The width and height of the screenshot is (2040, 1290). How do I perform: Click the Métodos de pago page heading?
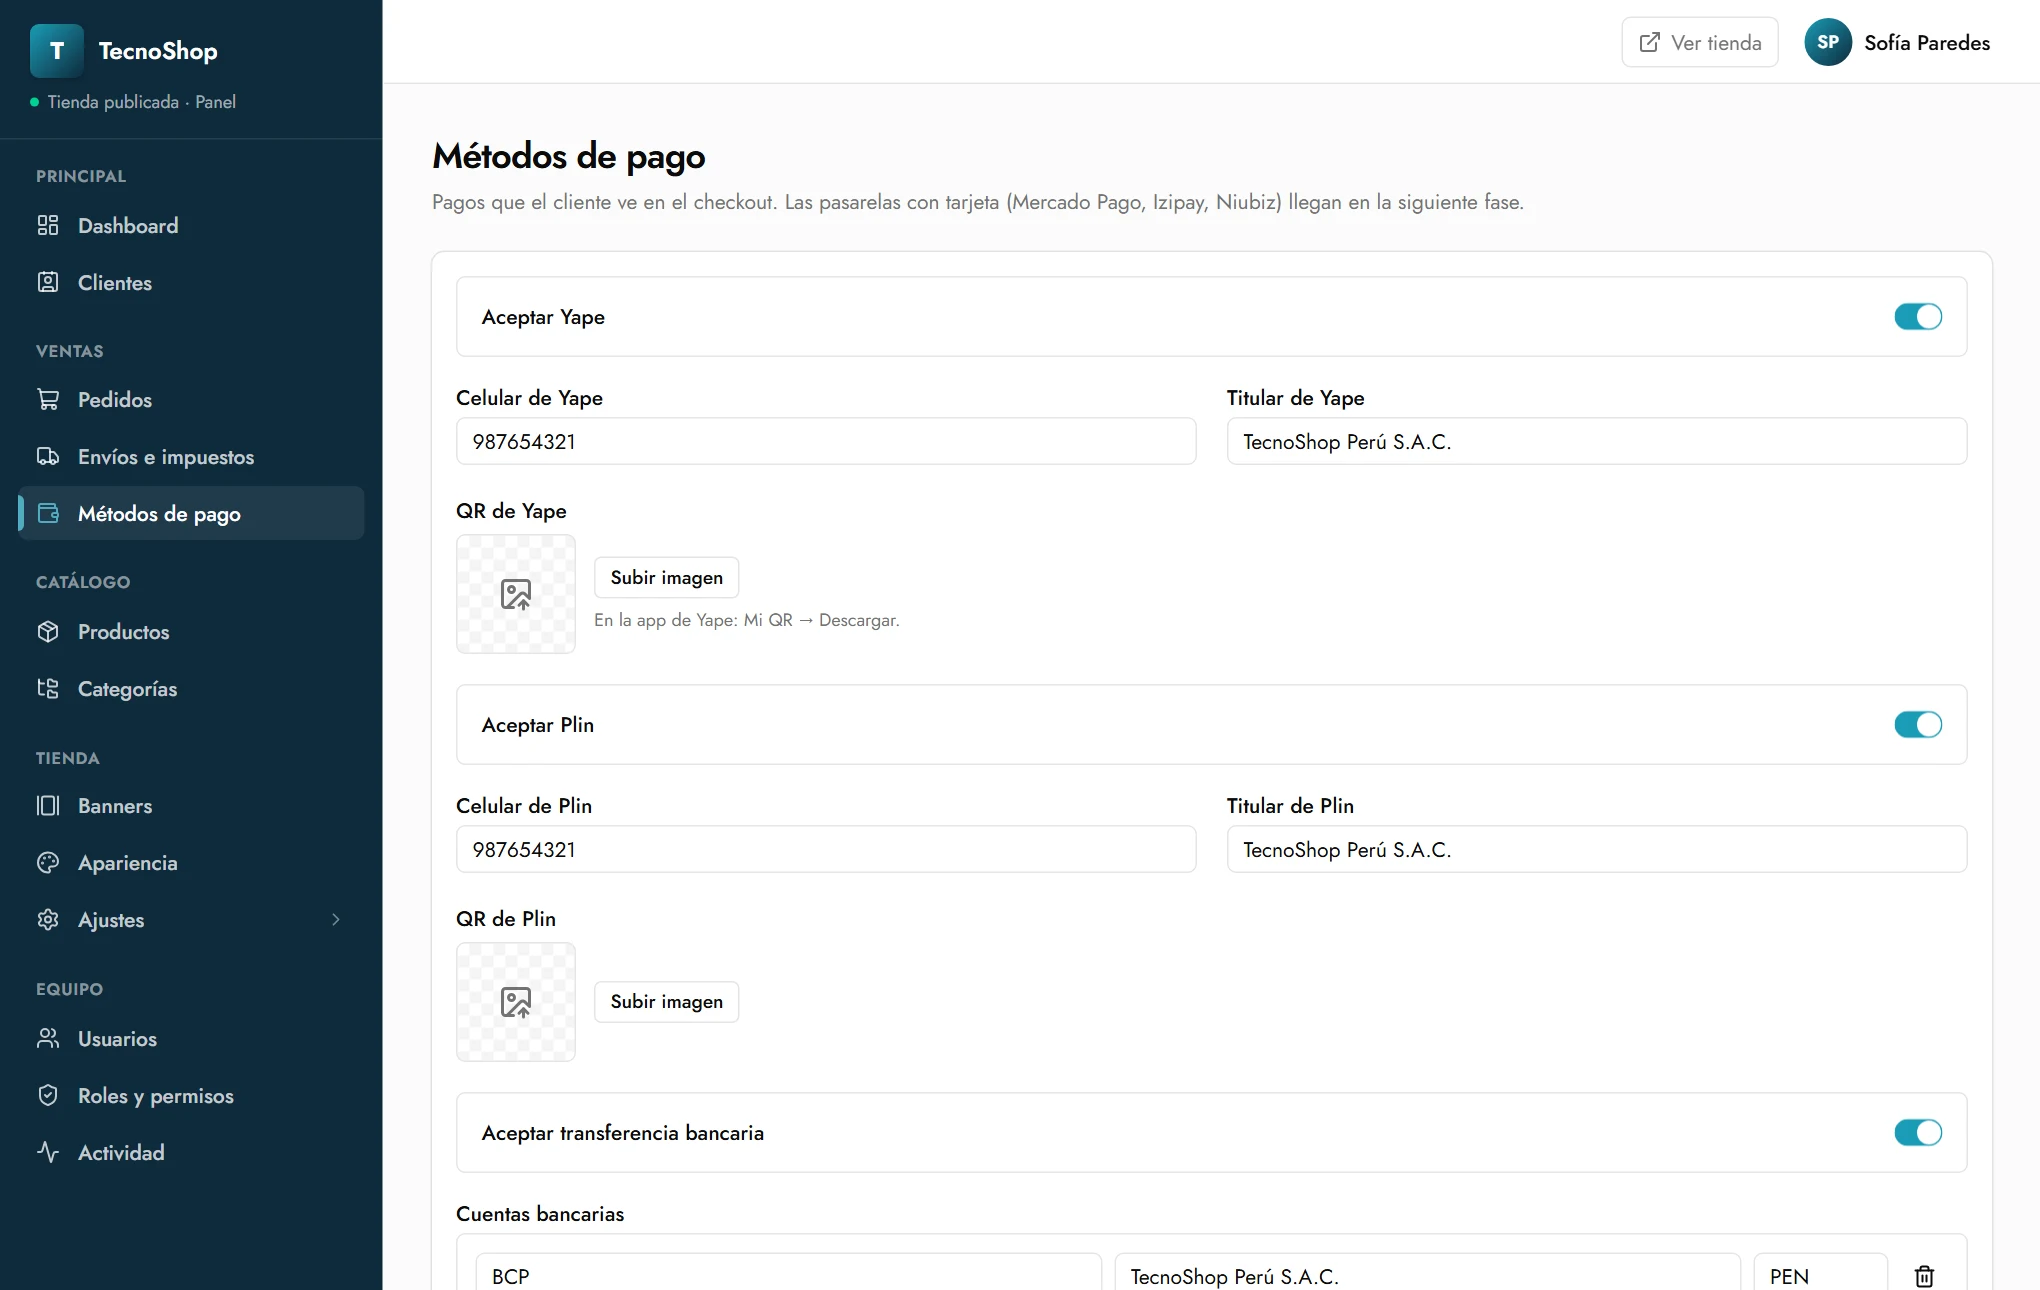pos(569,156)
